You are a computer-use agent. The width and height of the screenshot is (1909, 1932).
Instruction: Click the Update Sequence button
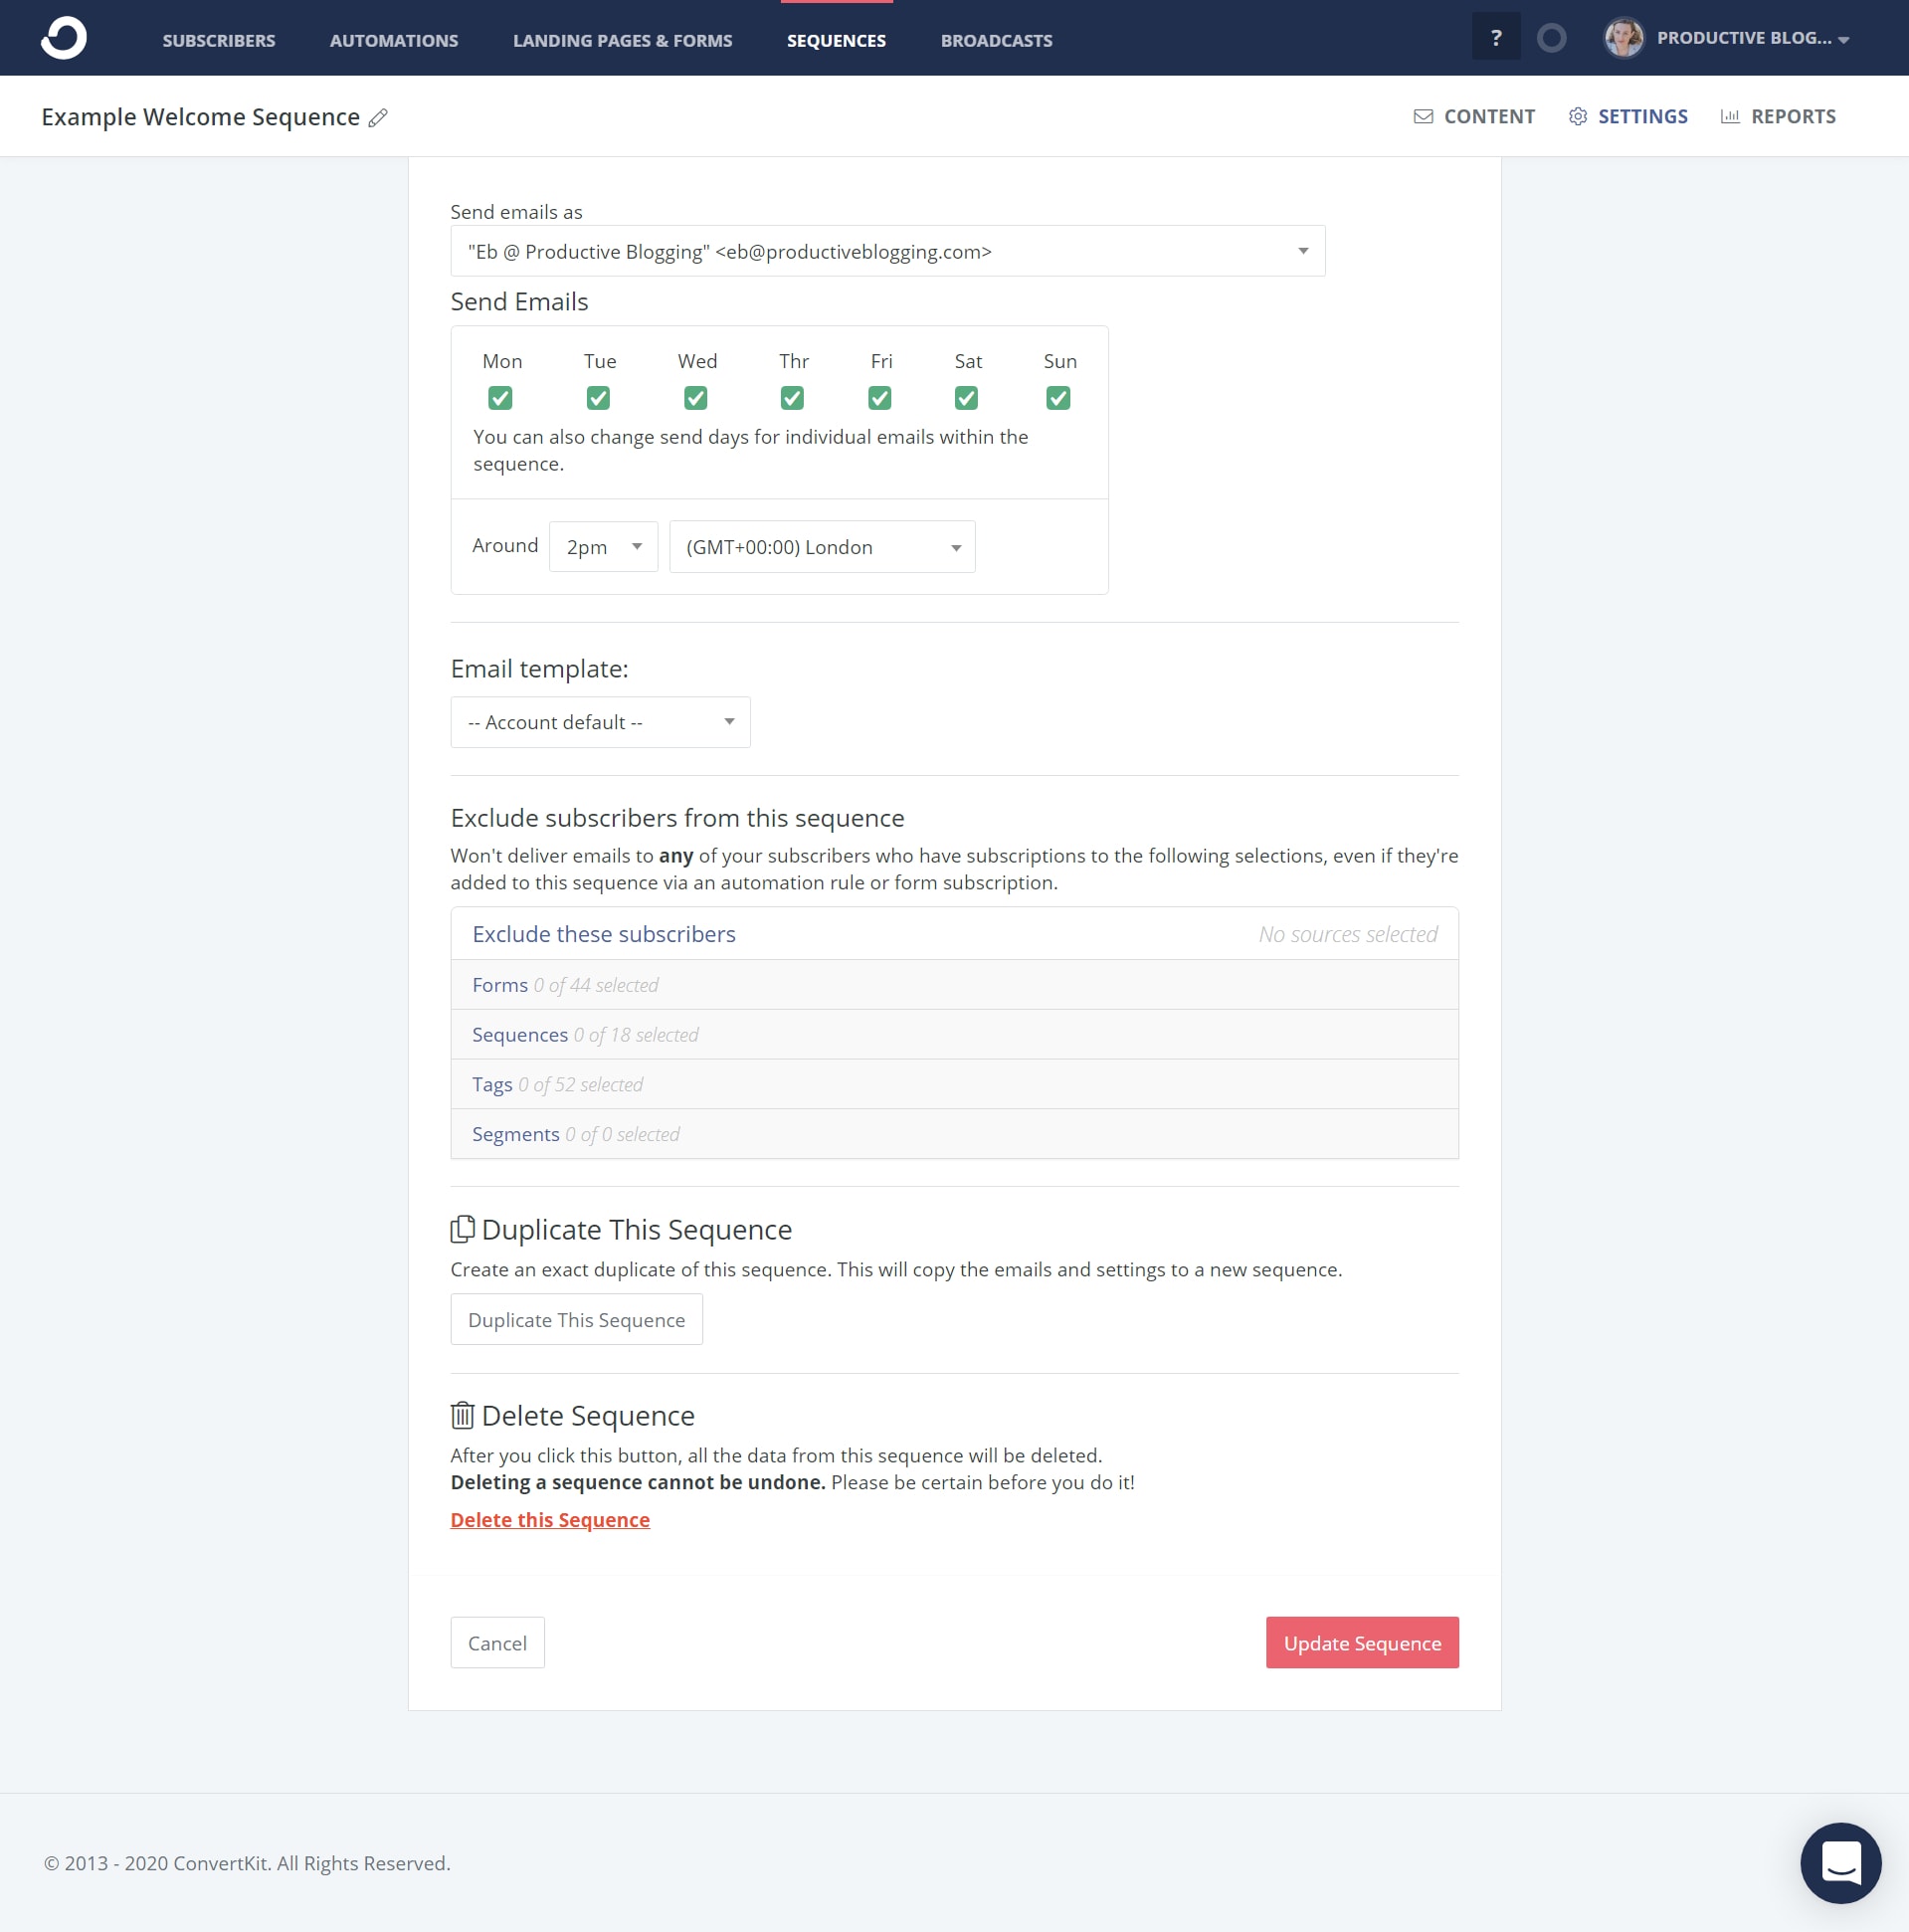[1362, 1643]
